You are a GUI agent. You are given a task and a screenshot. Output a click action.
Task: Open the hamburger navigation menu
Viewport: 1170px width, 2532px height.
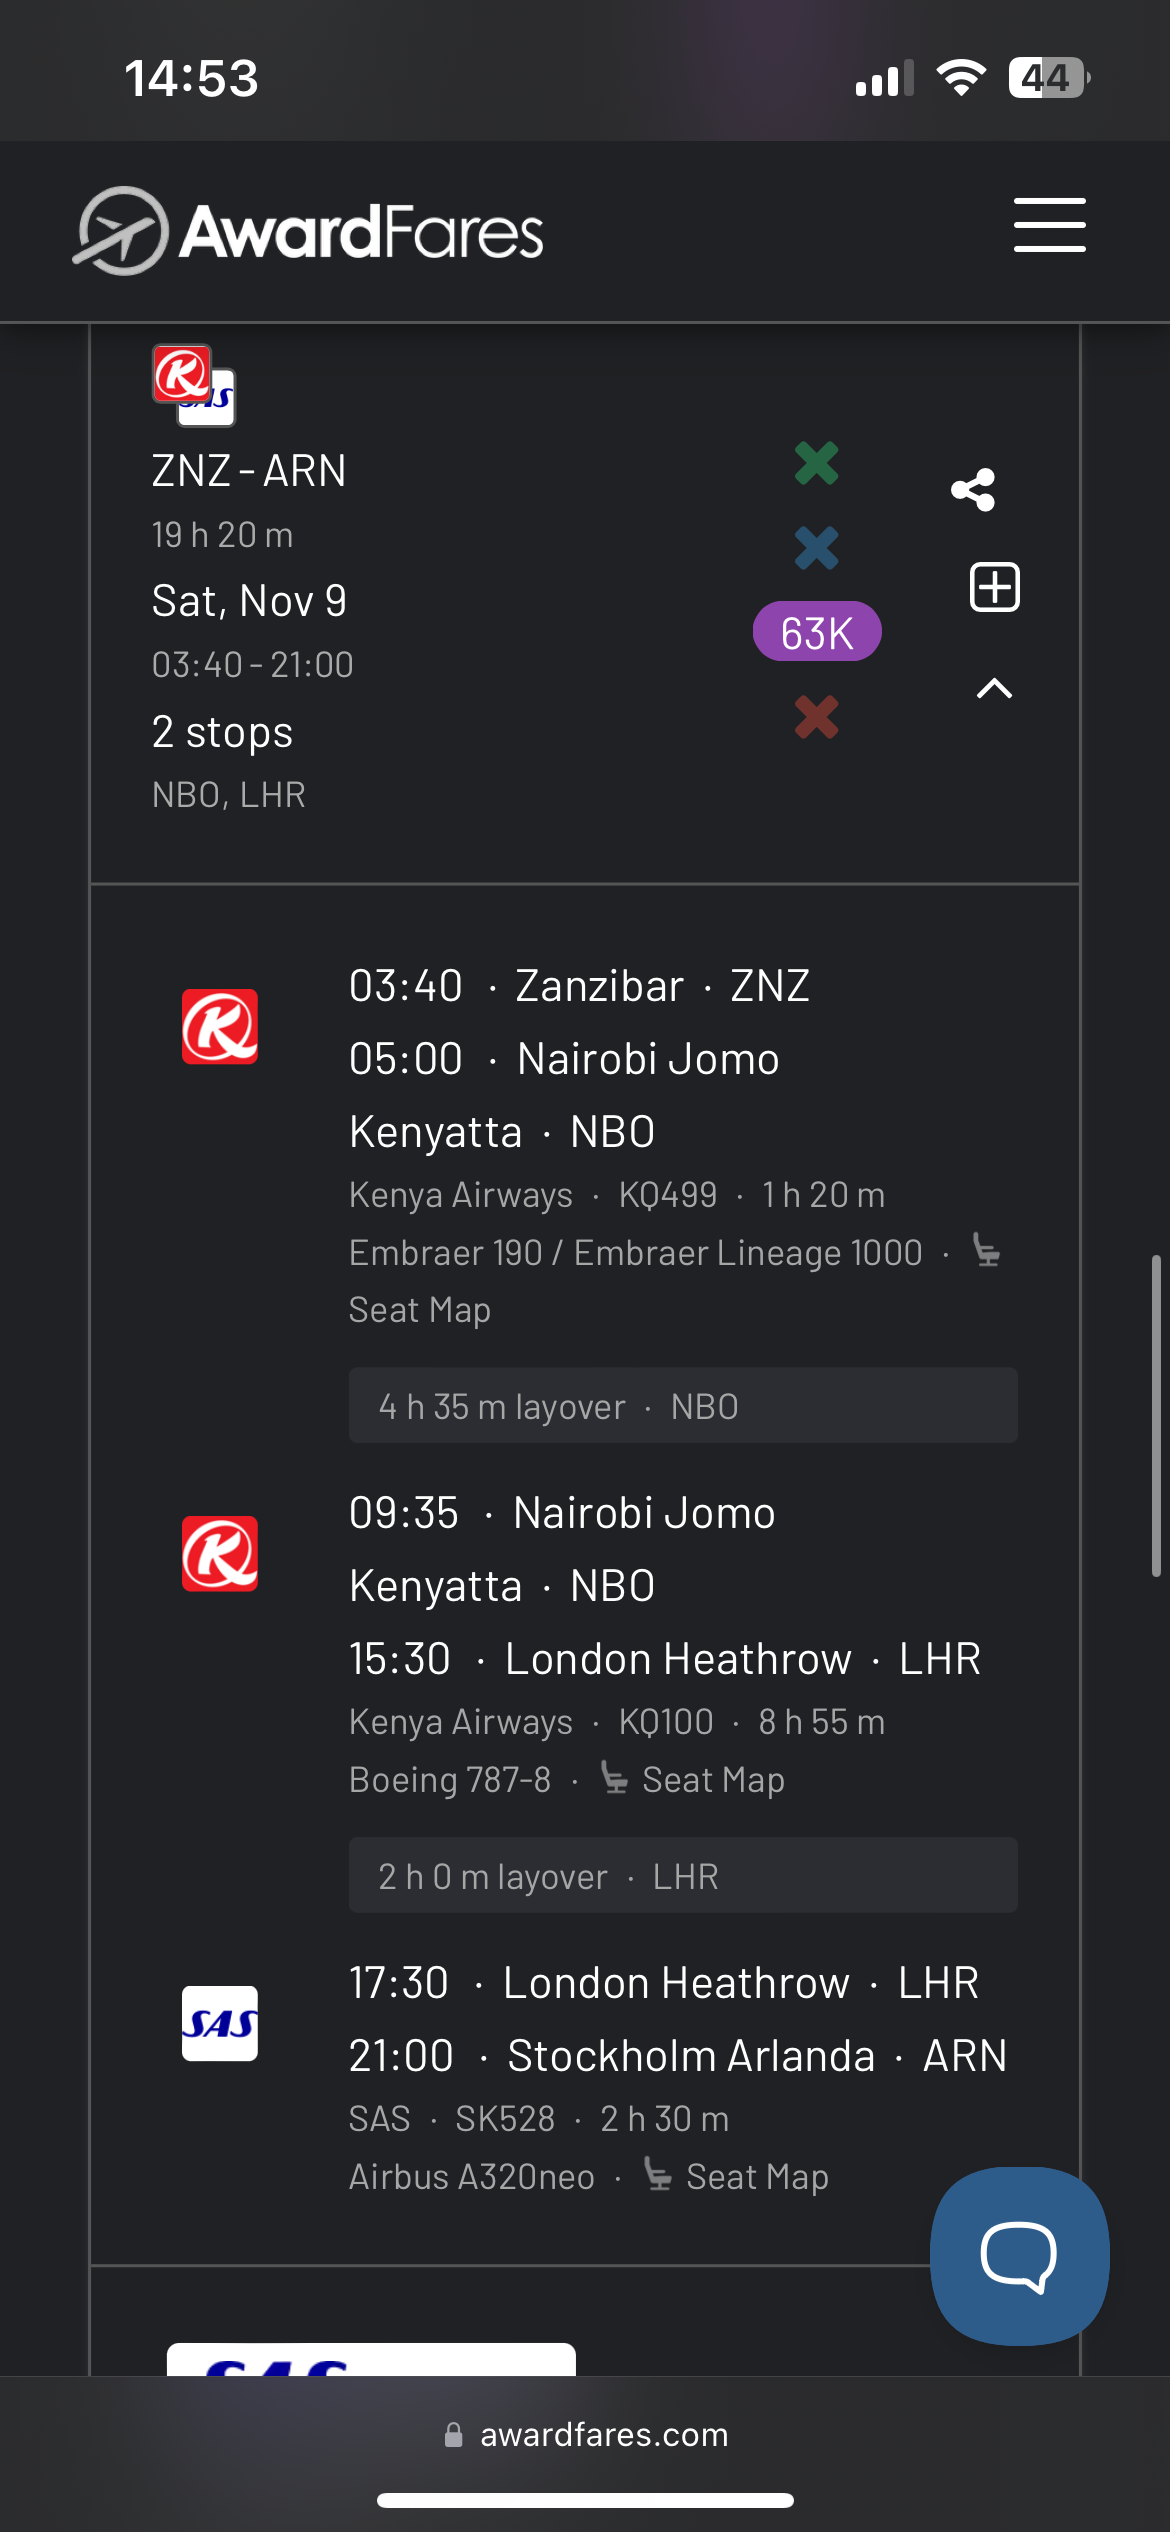1049,225
